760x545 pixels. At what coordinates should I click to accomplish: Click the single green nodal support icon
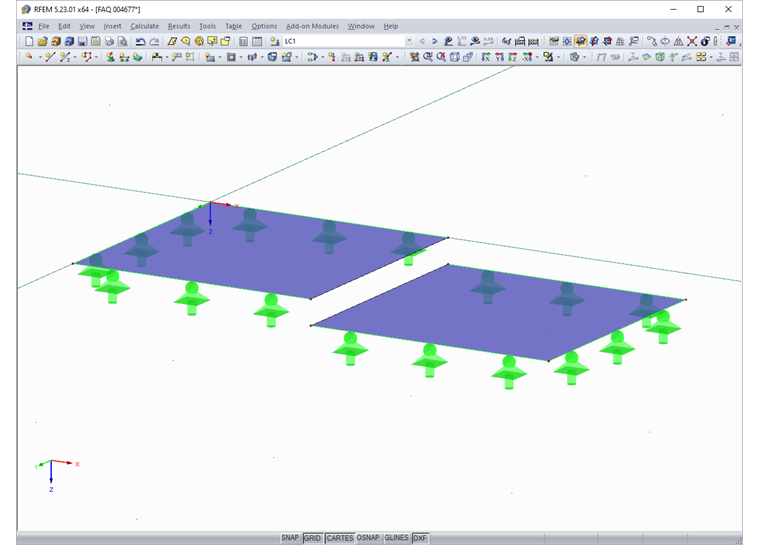[x=111, y=57]
